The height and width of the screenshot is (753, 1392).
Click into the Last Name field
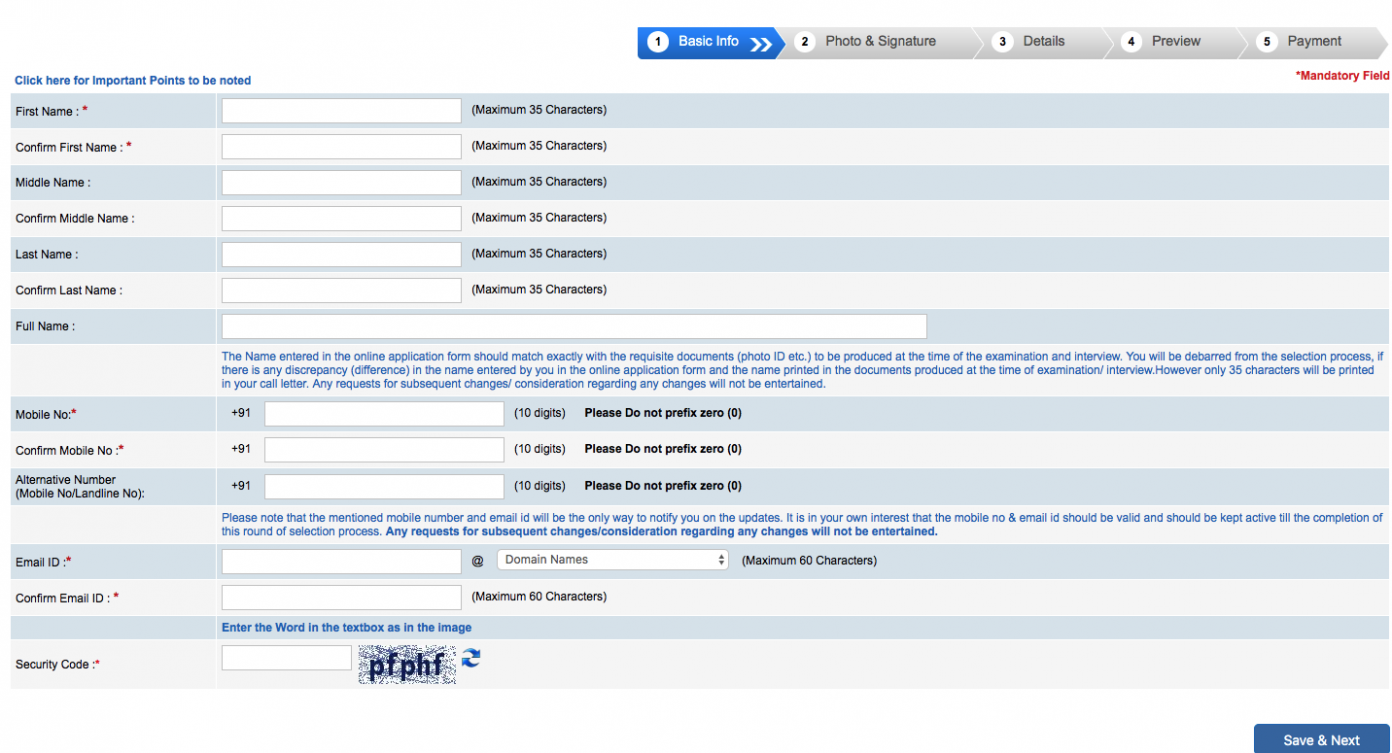(341, 255)
